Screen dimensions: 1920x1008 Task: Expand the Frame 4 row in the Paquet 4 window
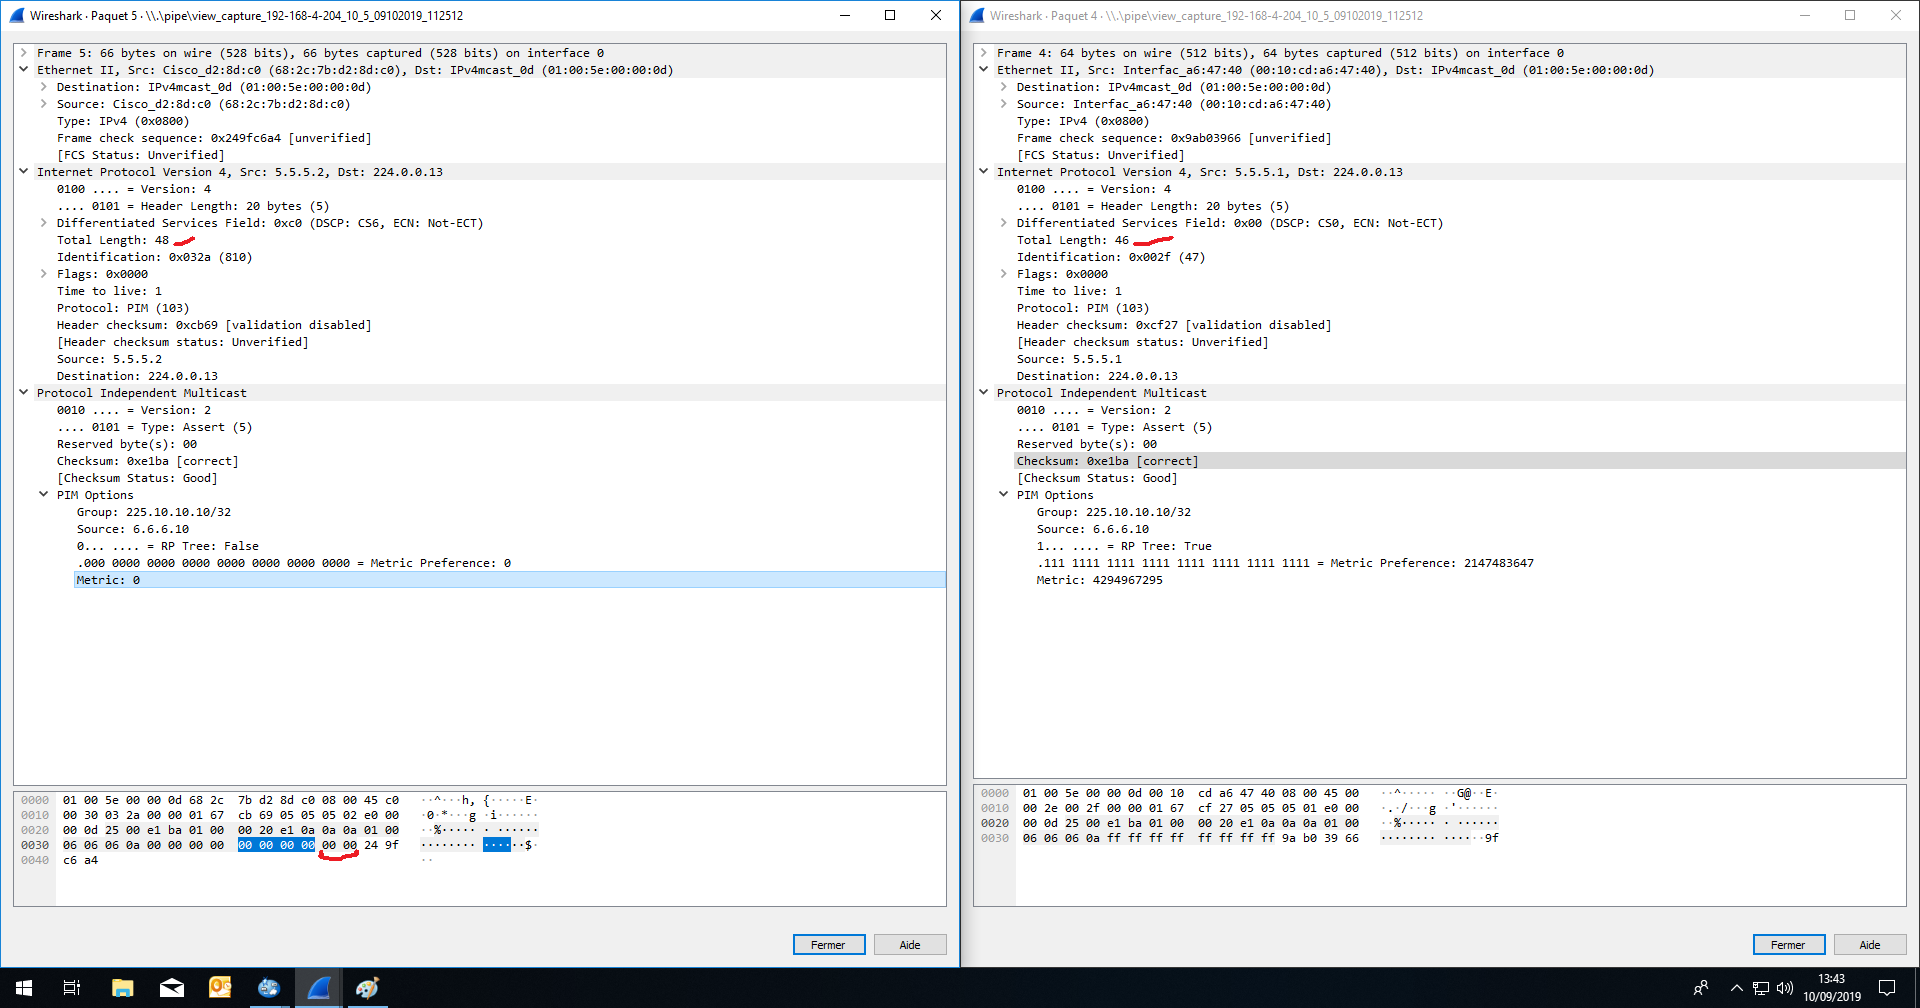coord(983,53)
